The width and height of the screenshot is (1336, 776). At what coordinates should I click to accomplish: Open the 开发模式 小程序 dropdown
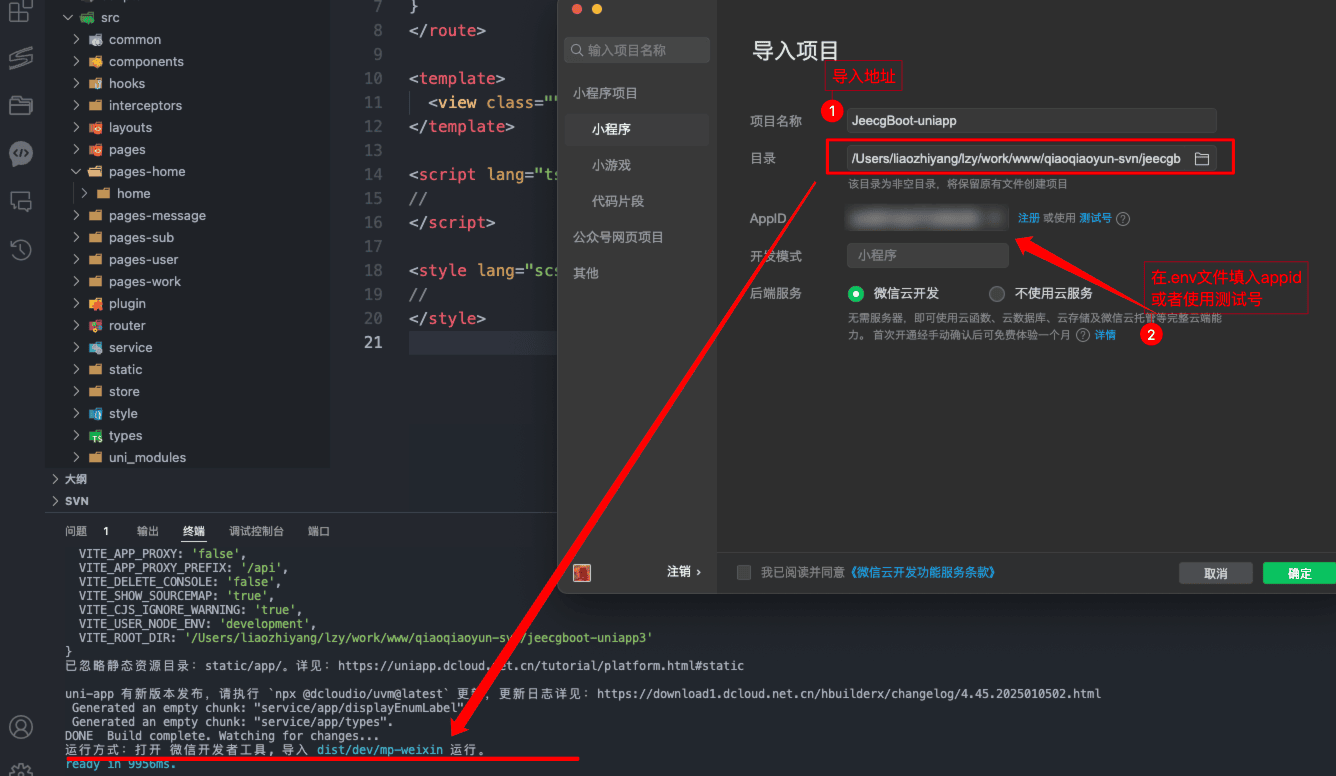(x=927, y=256)
